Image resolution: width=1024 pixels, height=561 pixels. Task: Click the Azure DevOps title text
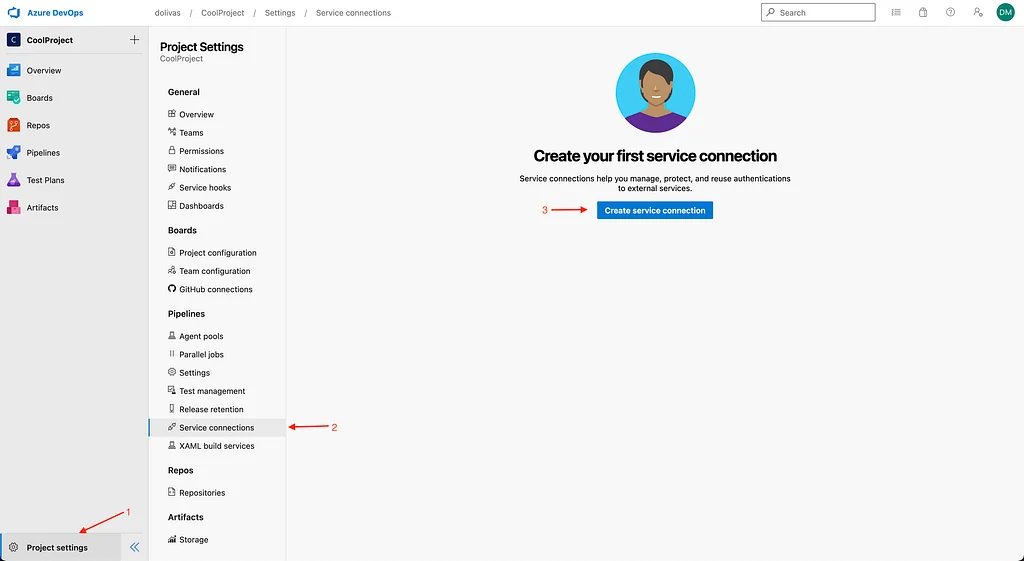click(x=55, y=13)
